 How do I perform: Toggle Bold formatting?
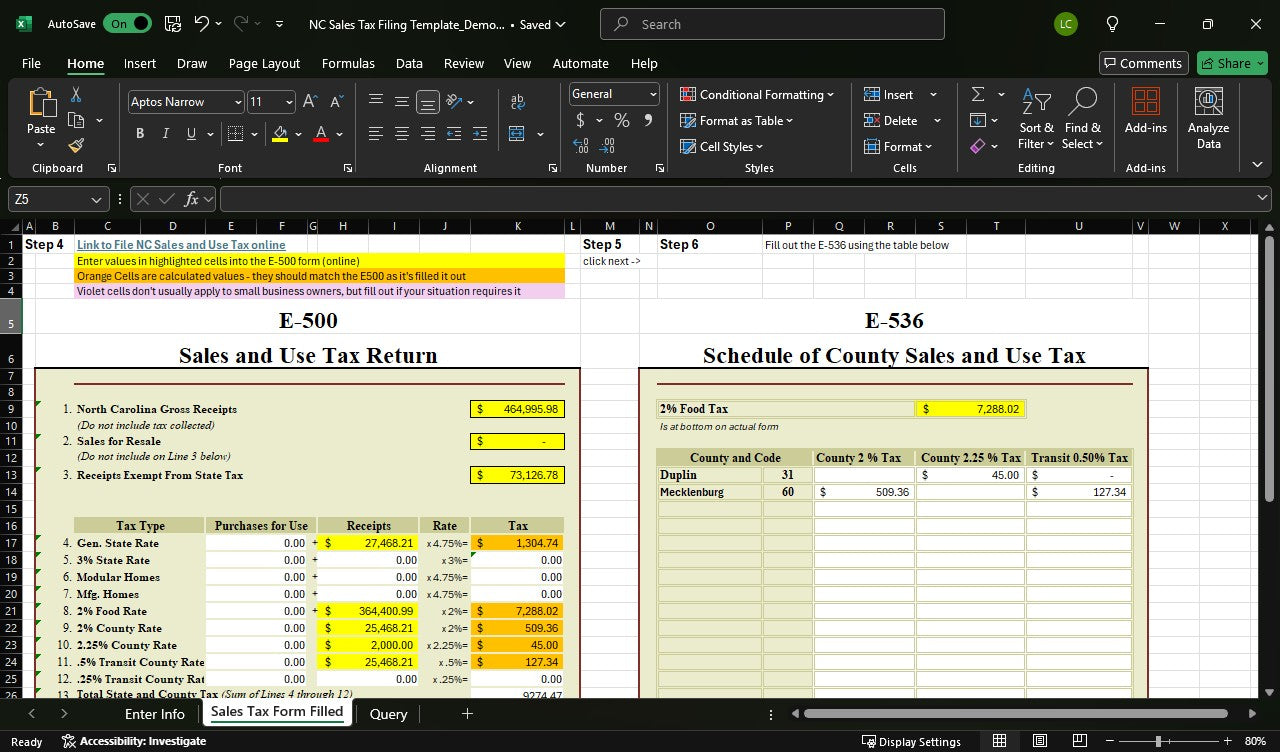point(140,134)
